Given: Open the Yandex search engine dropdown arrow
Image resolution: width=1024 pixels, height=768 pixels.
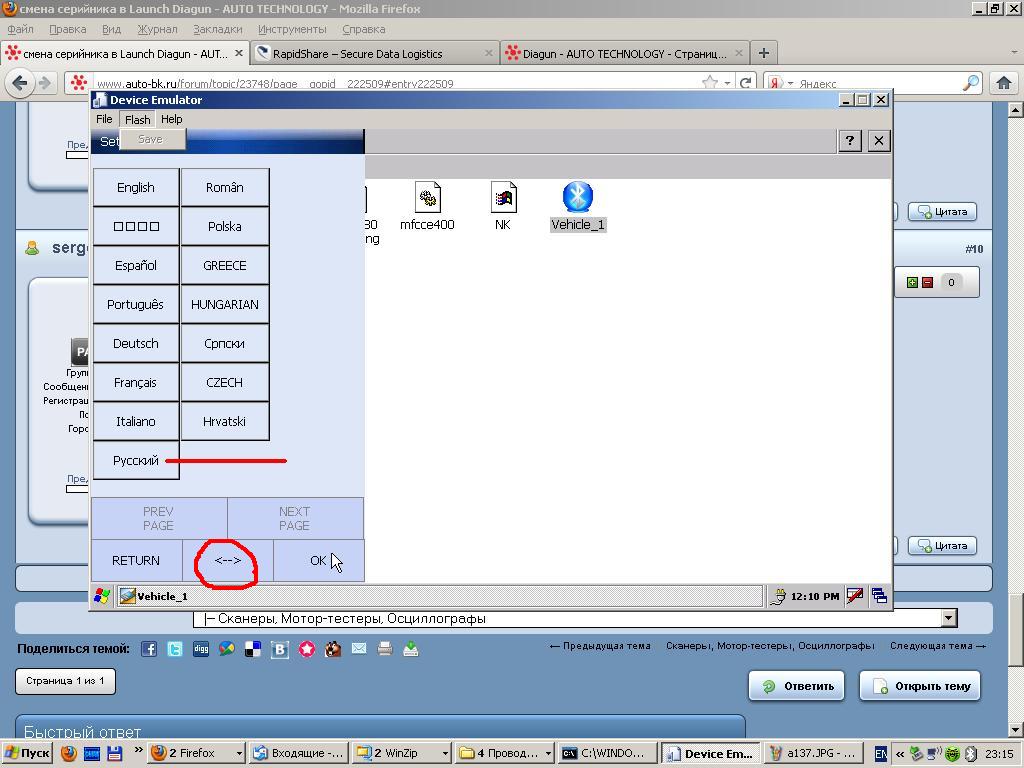Looking at the screenshot, I should [790, 84].
